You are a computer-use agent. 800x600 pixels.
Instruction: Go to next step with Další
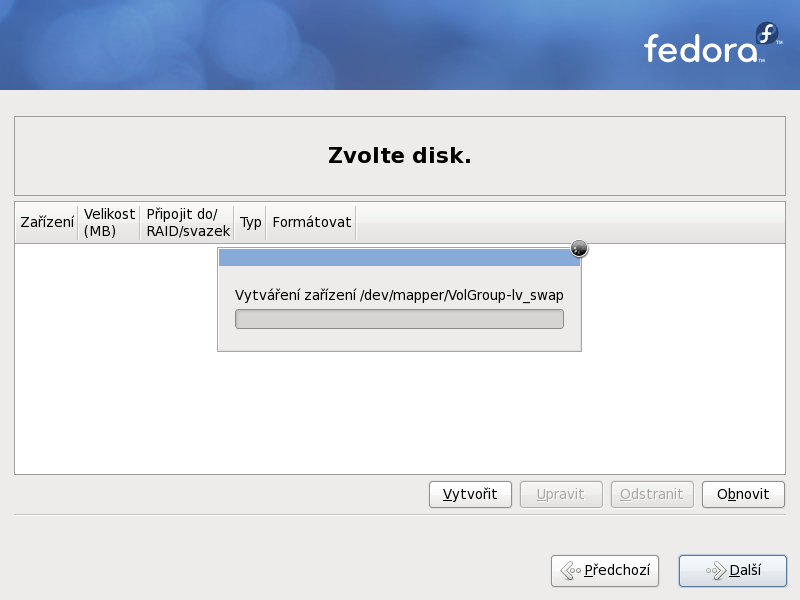coord(733,570)
